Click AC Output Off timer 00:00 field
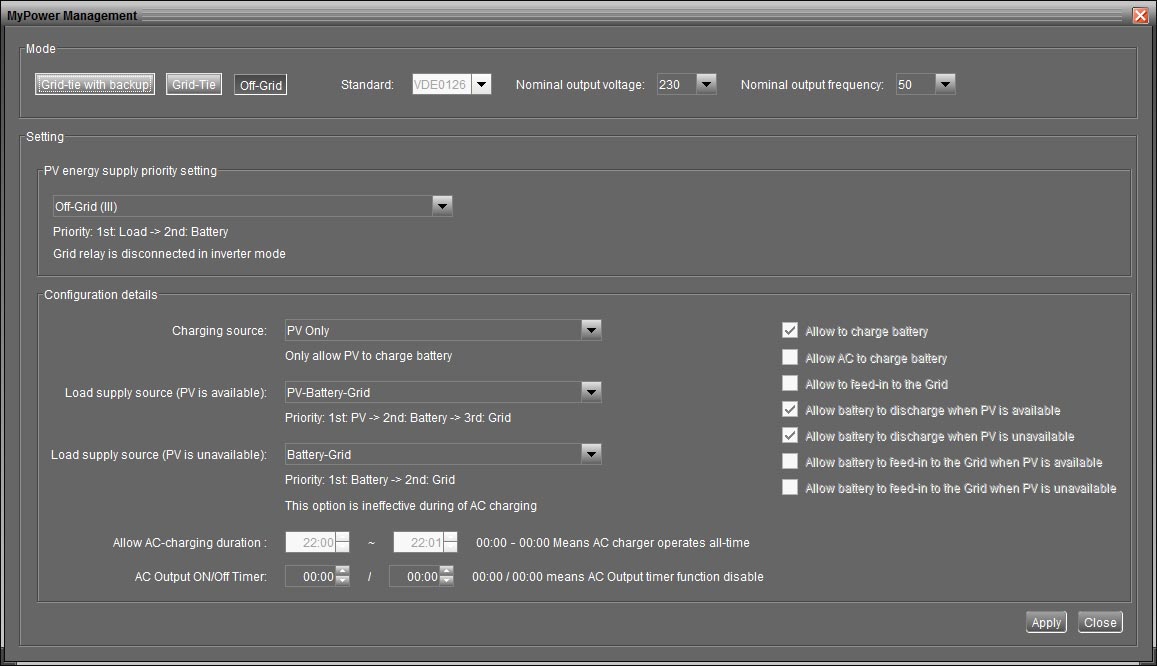 [414, 577]
